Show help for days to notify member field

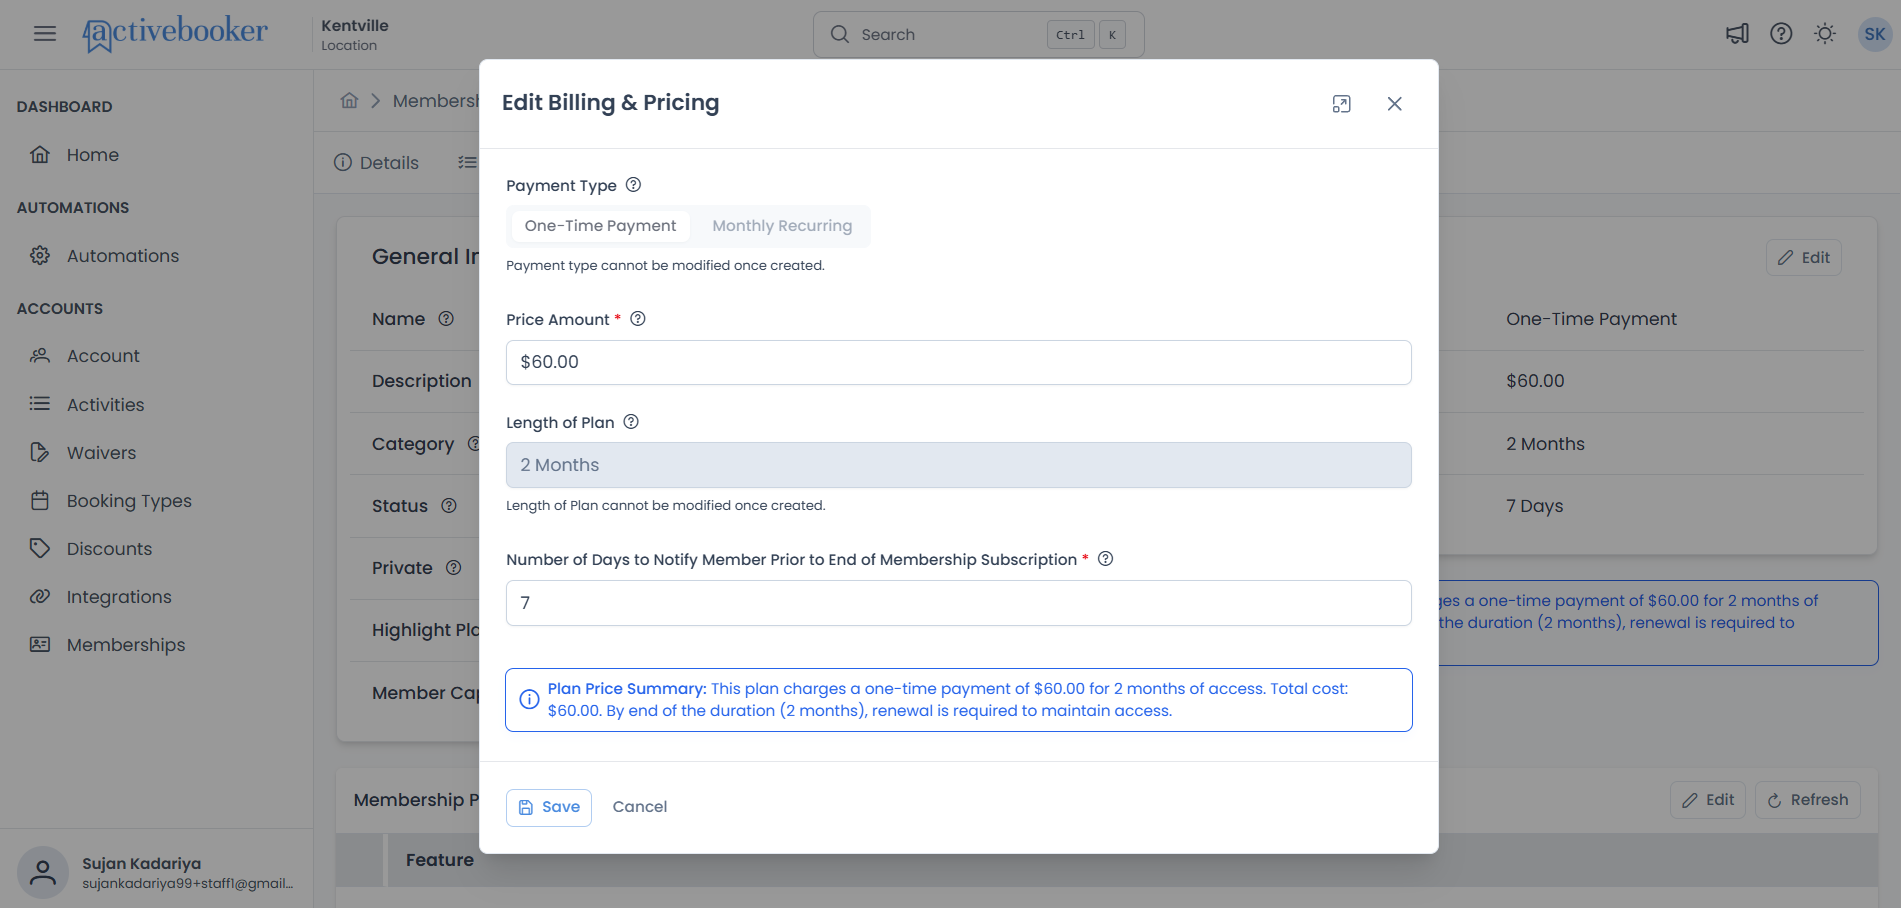point(1106,559)
